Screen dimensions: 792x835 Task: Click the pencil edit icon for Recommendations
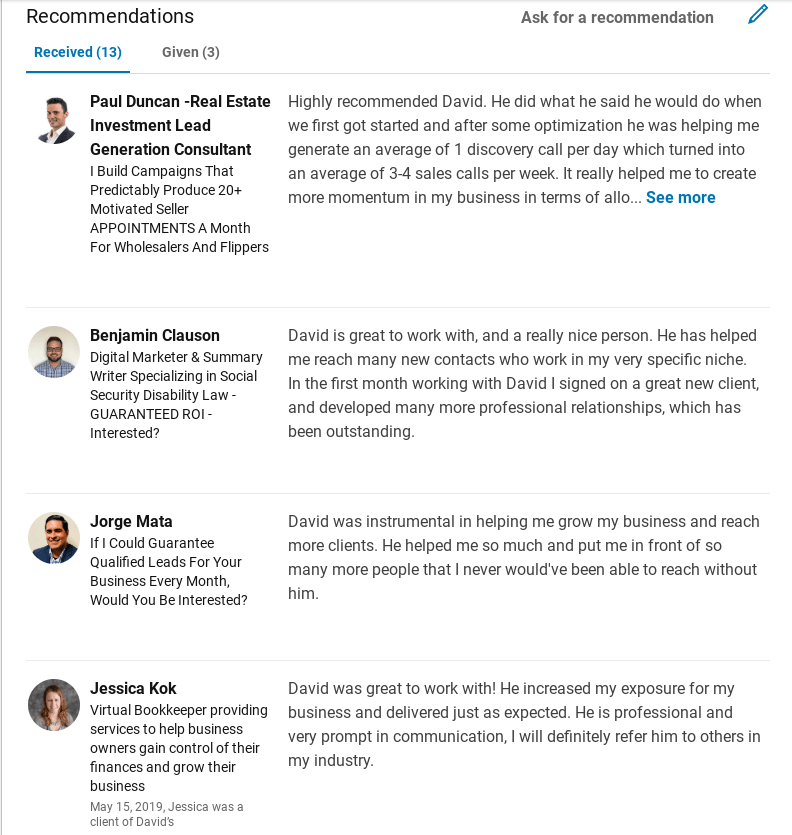(758, 15)
